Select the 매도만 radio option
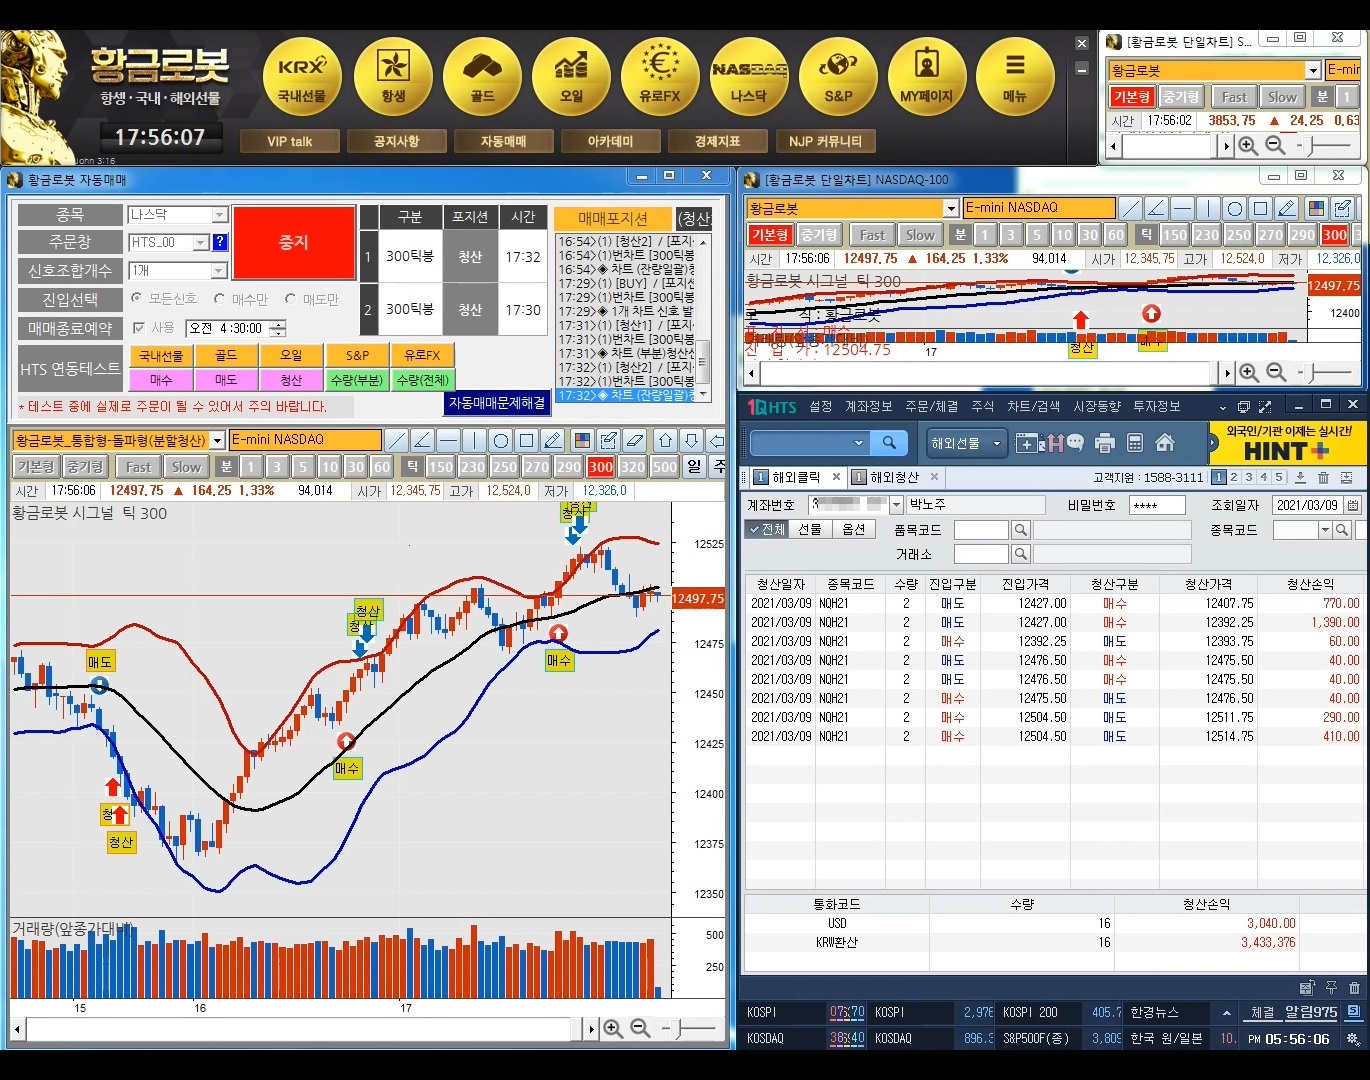 pos(290,298)
